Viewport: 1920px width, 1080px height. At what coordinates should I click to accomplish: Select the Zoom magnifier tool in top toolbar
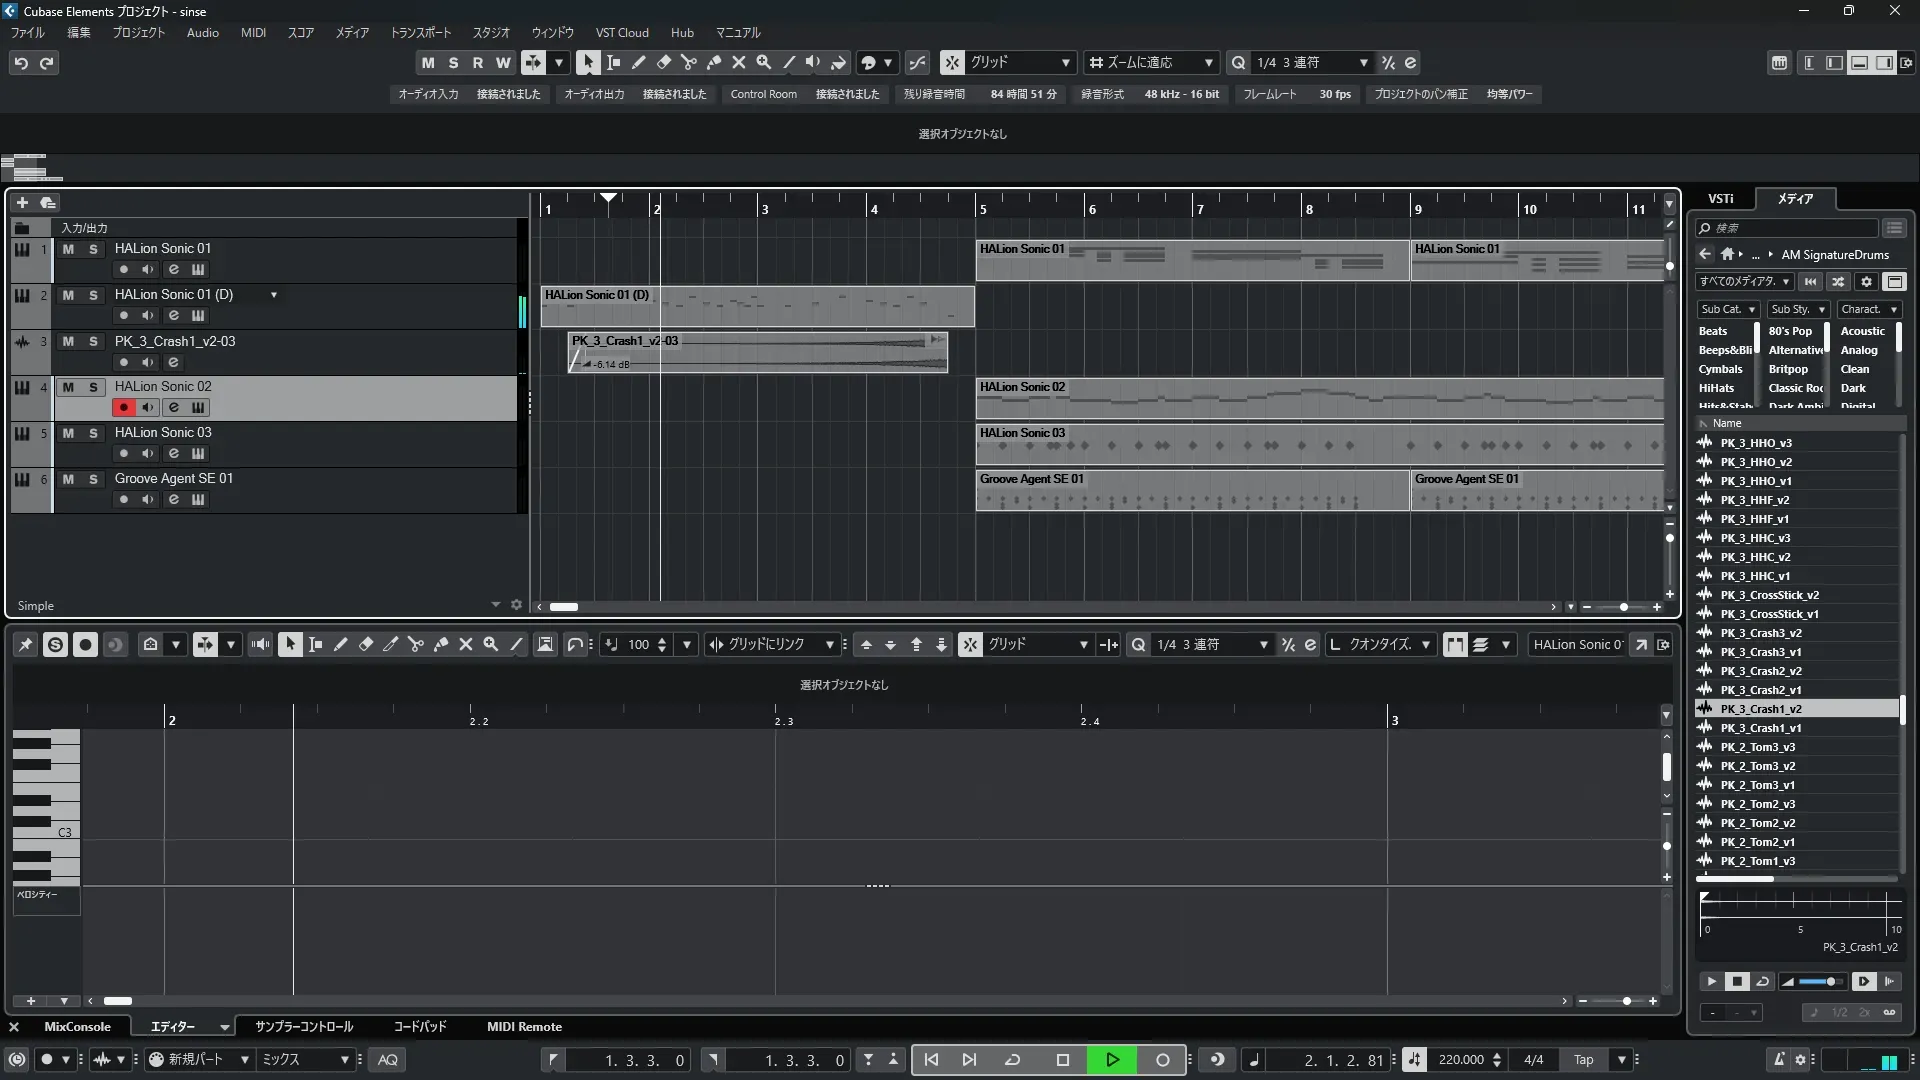(x=764, y=62)
